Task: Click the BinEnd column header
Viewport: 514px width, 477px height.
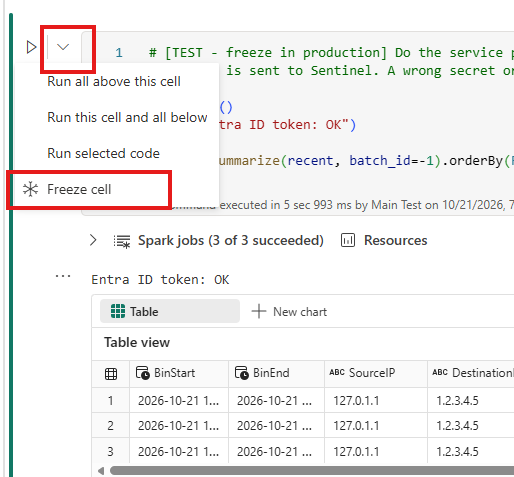Action: click(276, 373)
